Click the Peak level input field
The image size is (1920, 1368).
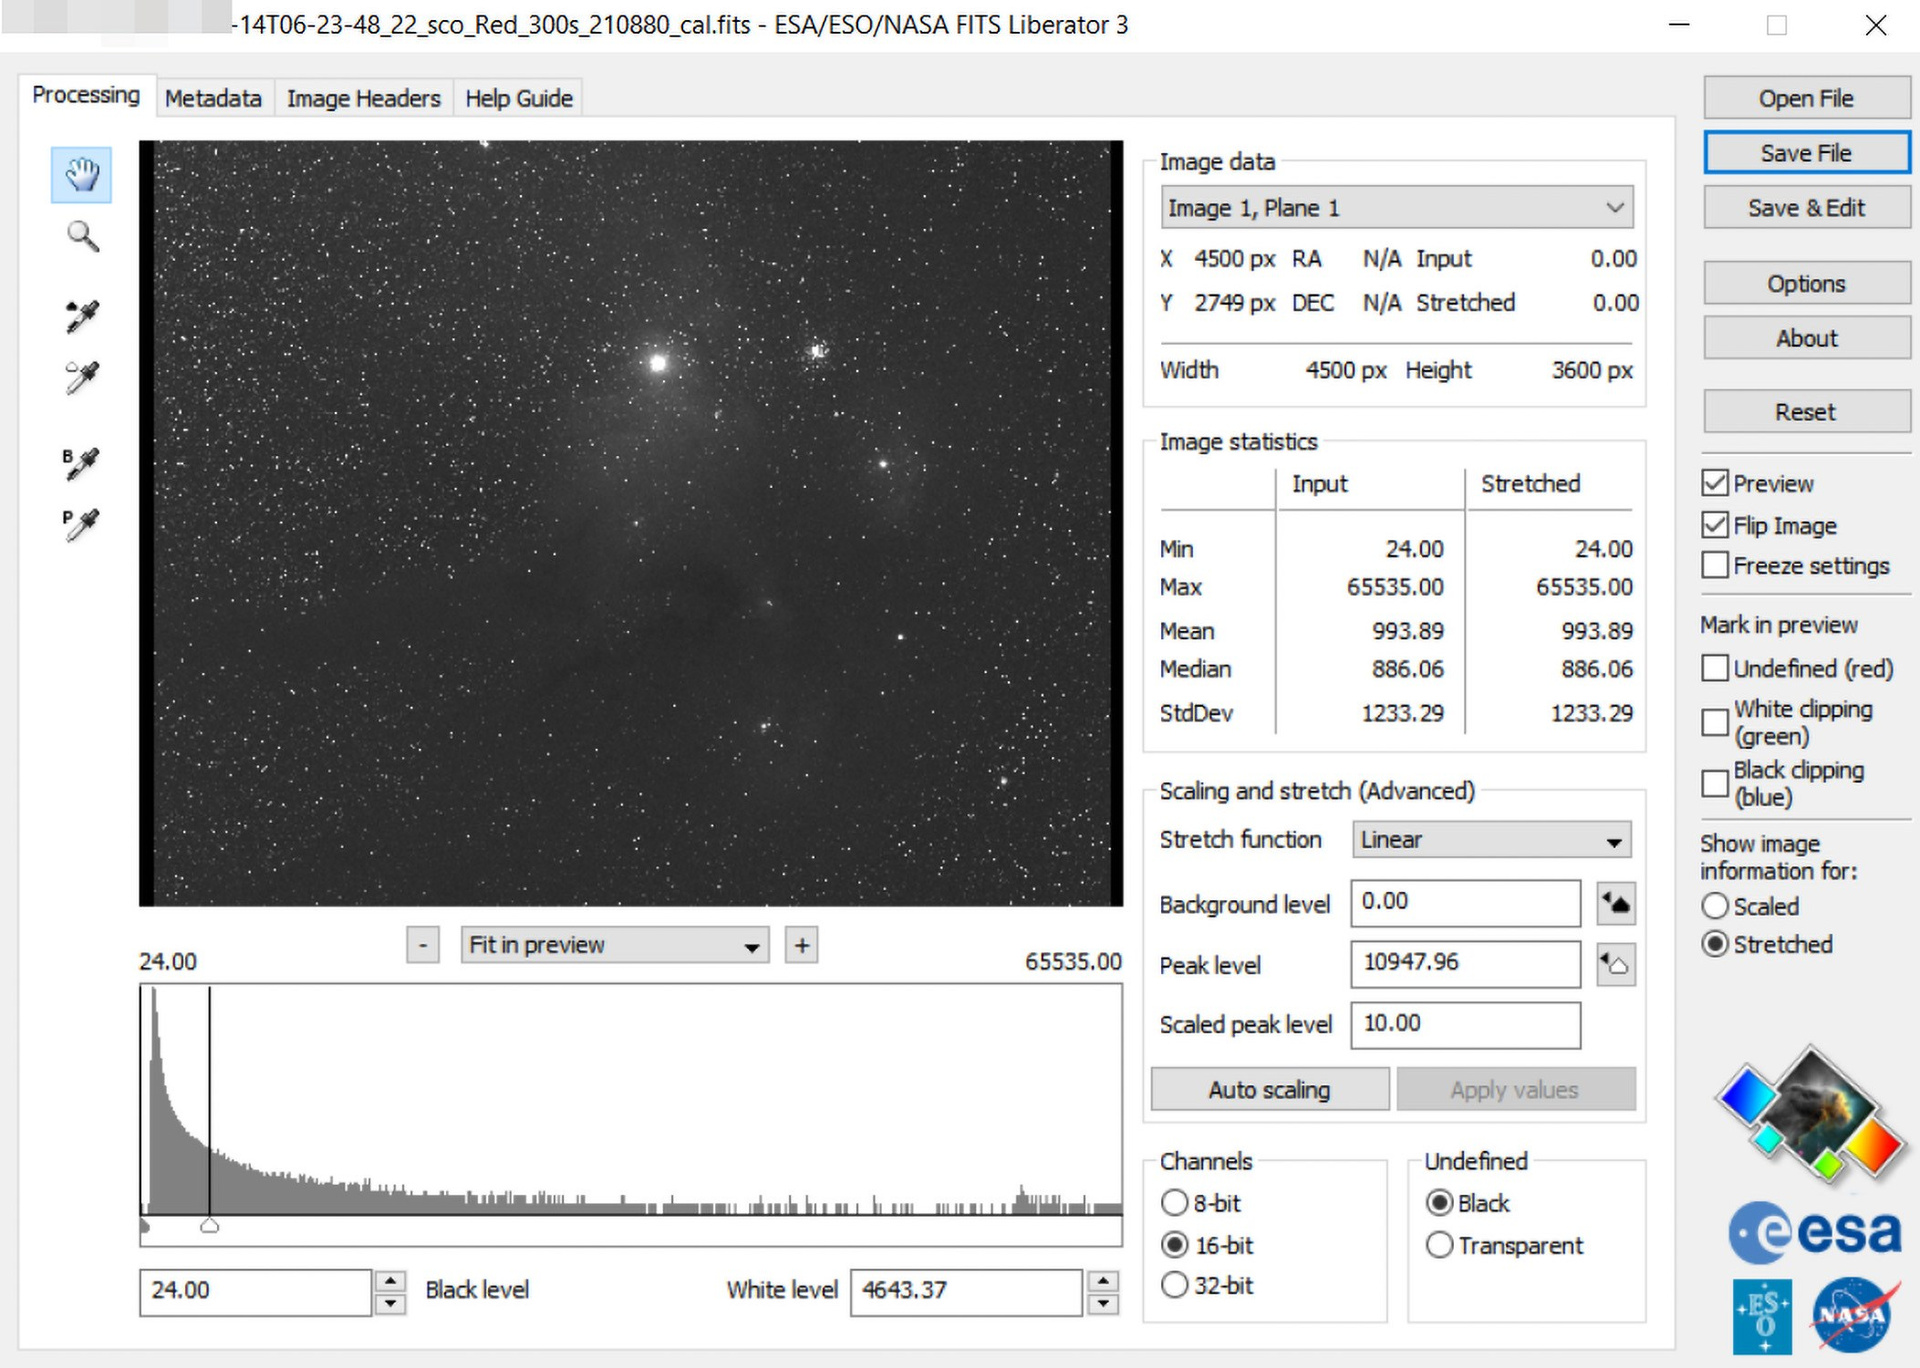[1464, 963]
